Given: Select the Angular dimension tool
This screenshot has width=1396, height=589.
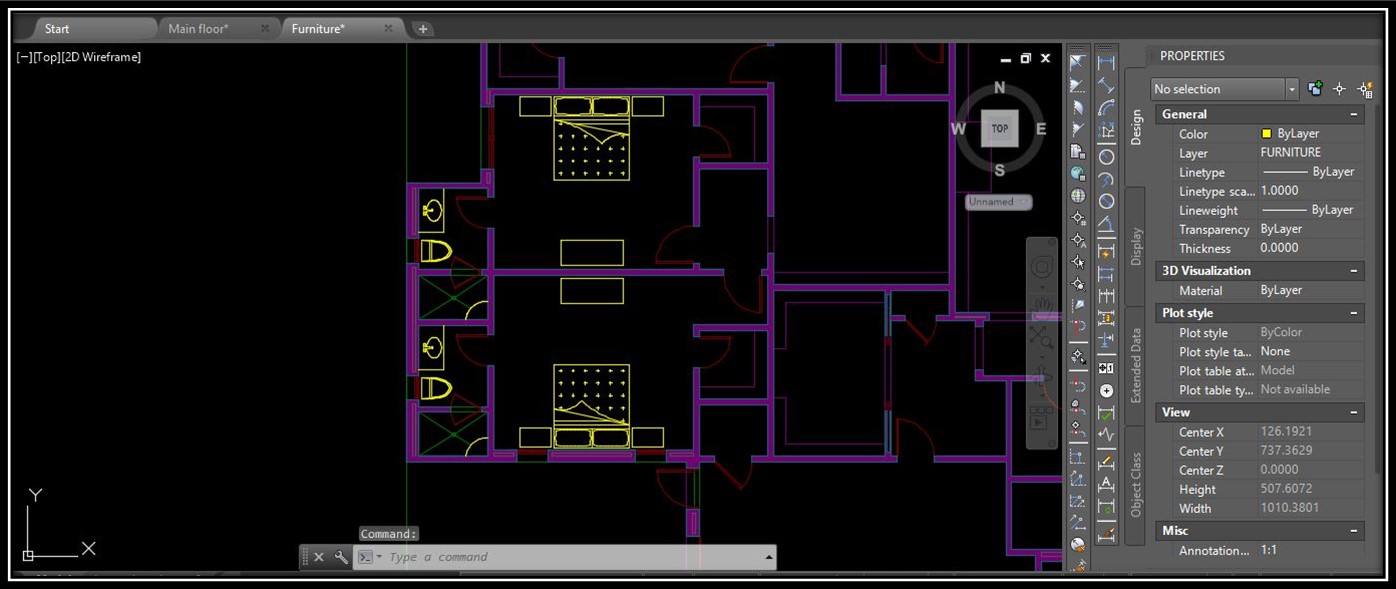Looking at the screenshot, I should (1106, 225).
